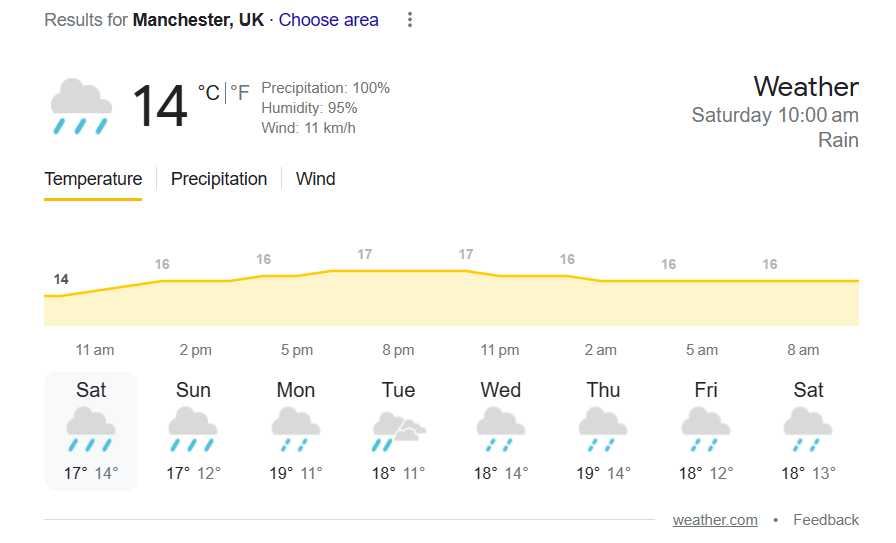Click the Feedback link
This screenshot has width=896, height=543.
pos(826,520)
